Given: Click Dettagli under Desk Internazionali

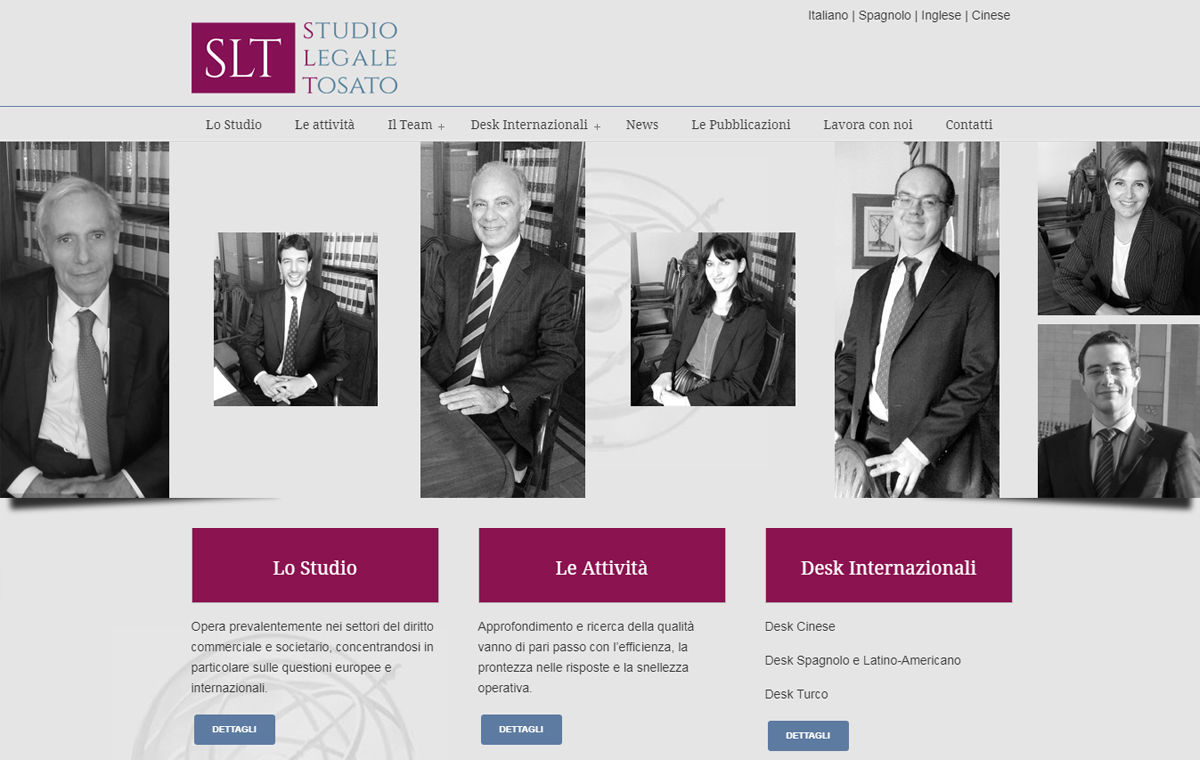Looking at the screenshot, I should (x=808, y=736).
